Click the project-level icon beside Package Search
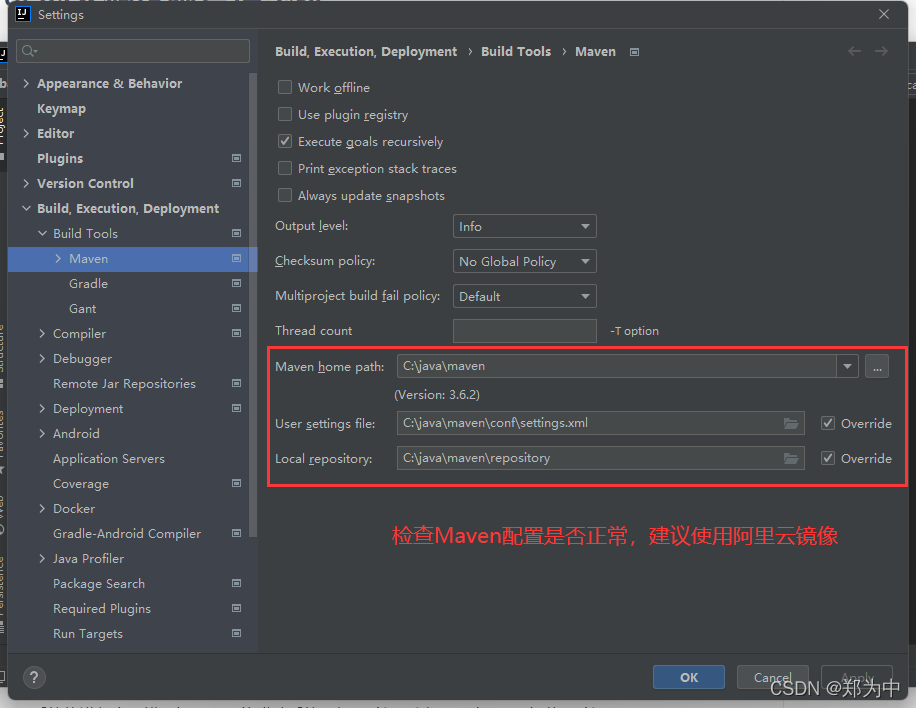This screenshot has width=916, height=708. 237,583
